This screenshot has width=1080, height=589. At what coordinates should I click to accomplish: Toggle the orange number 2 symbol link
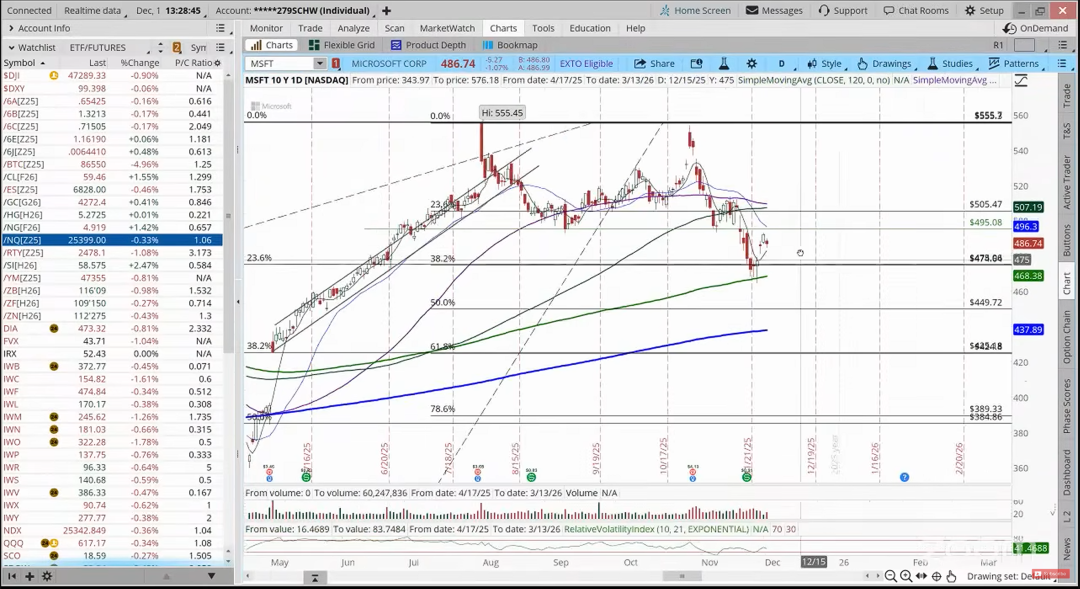pos(177,48)
